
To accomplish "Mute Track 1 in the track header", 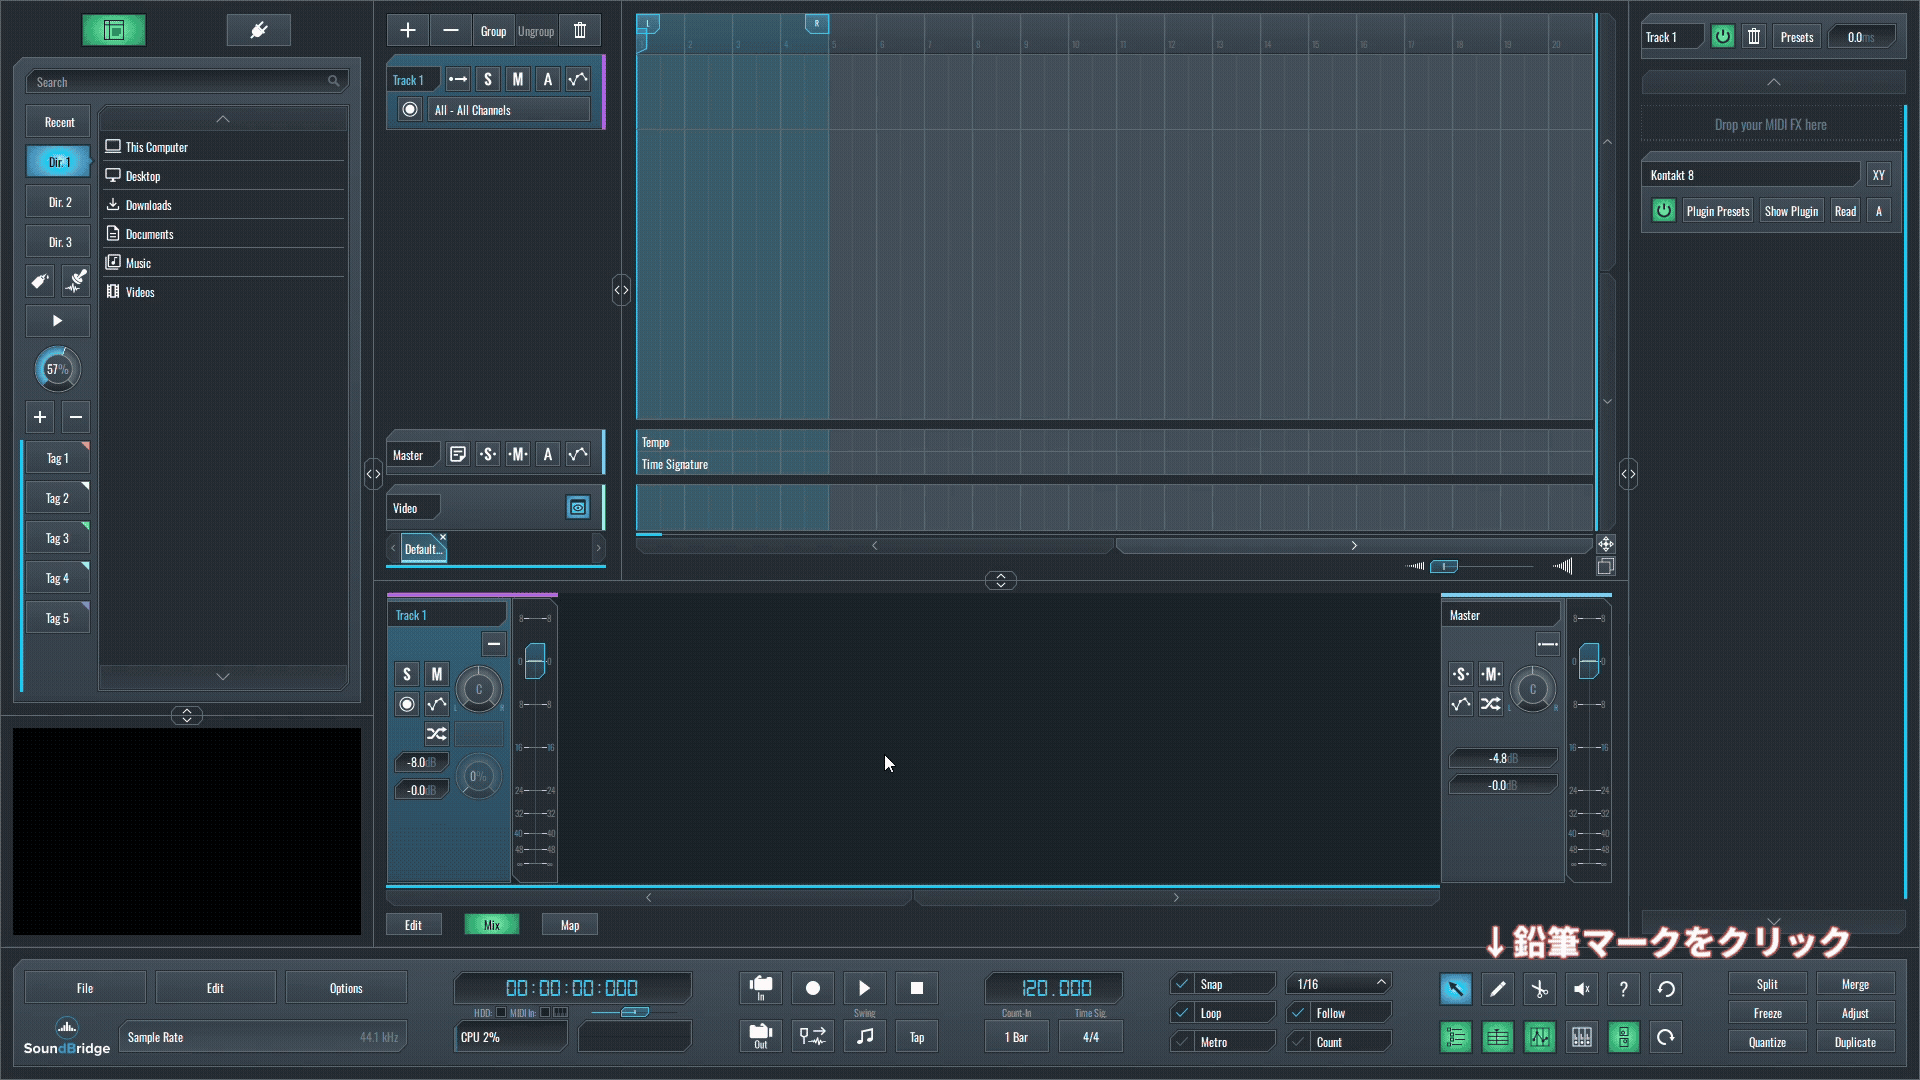I will [x=518, y=80].
